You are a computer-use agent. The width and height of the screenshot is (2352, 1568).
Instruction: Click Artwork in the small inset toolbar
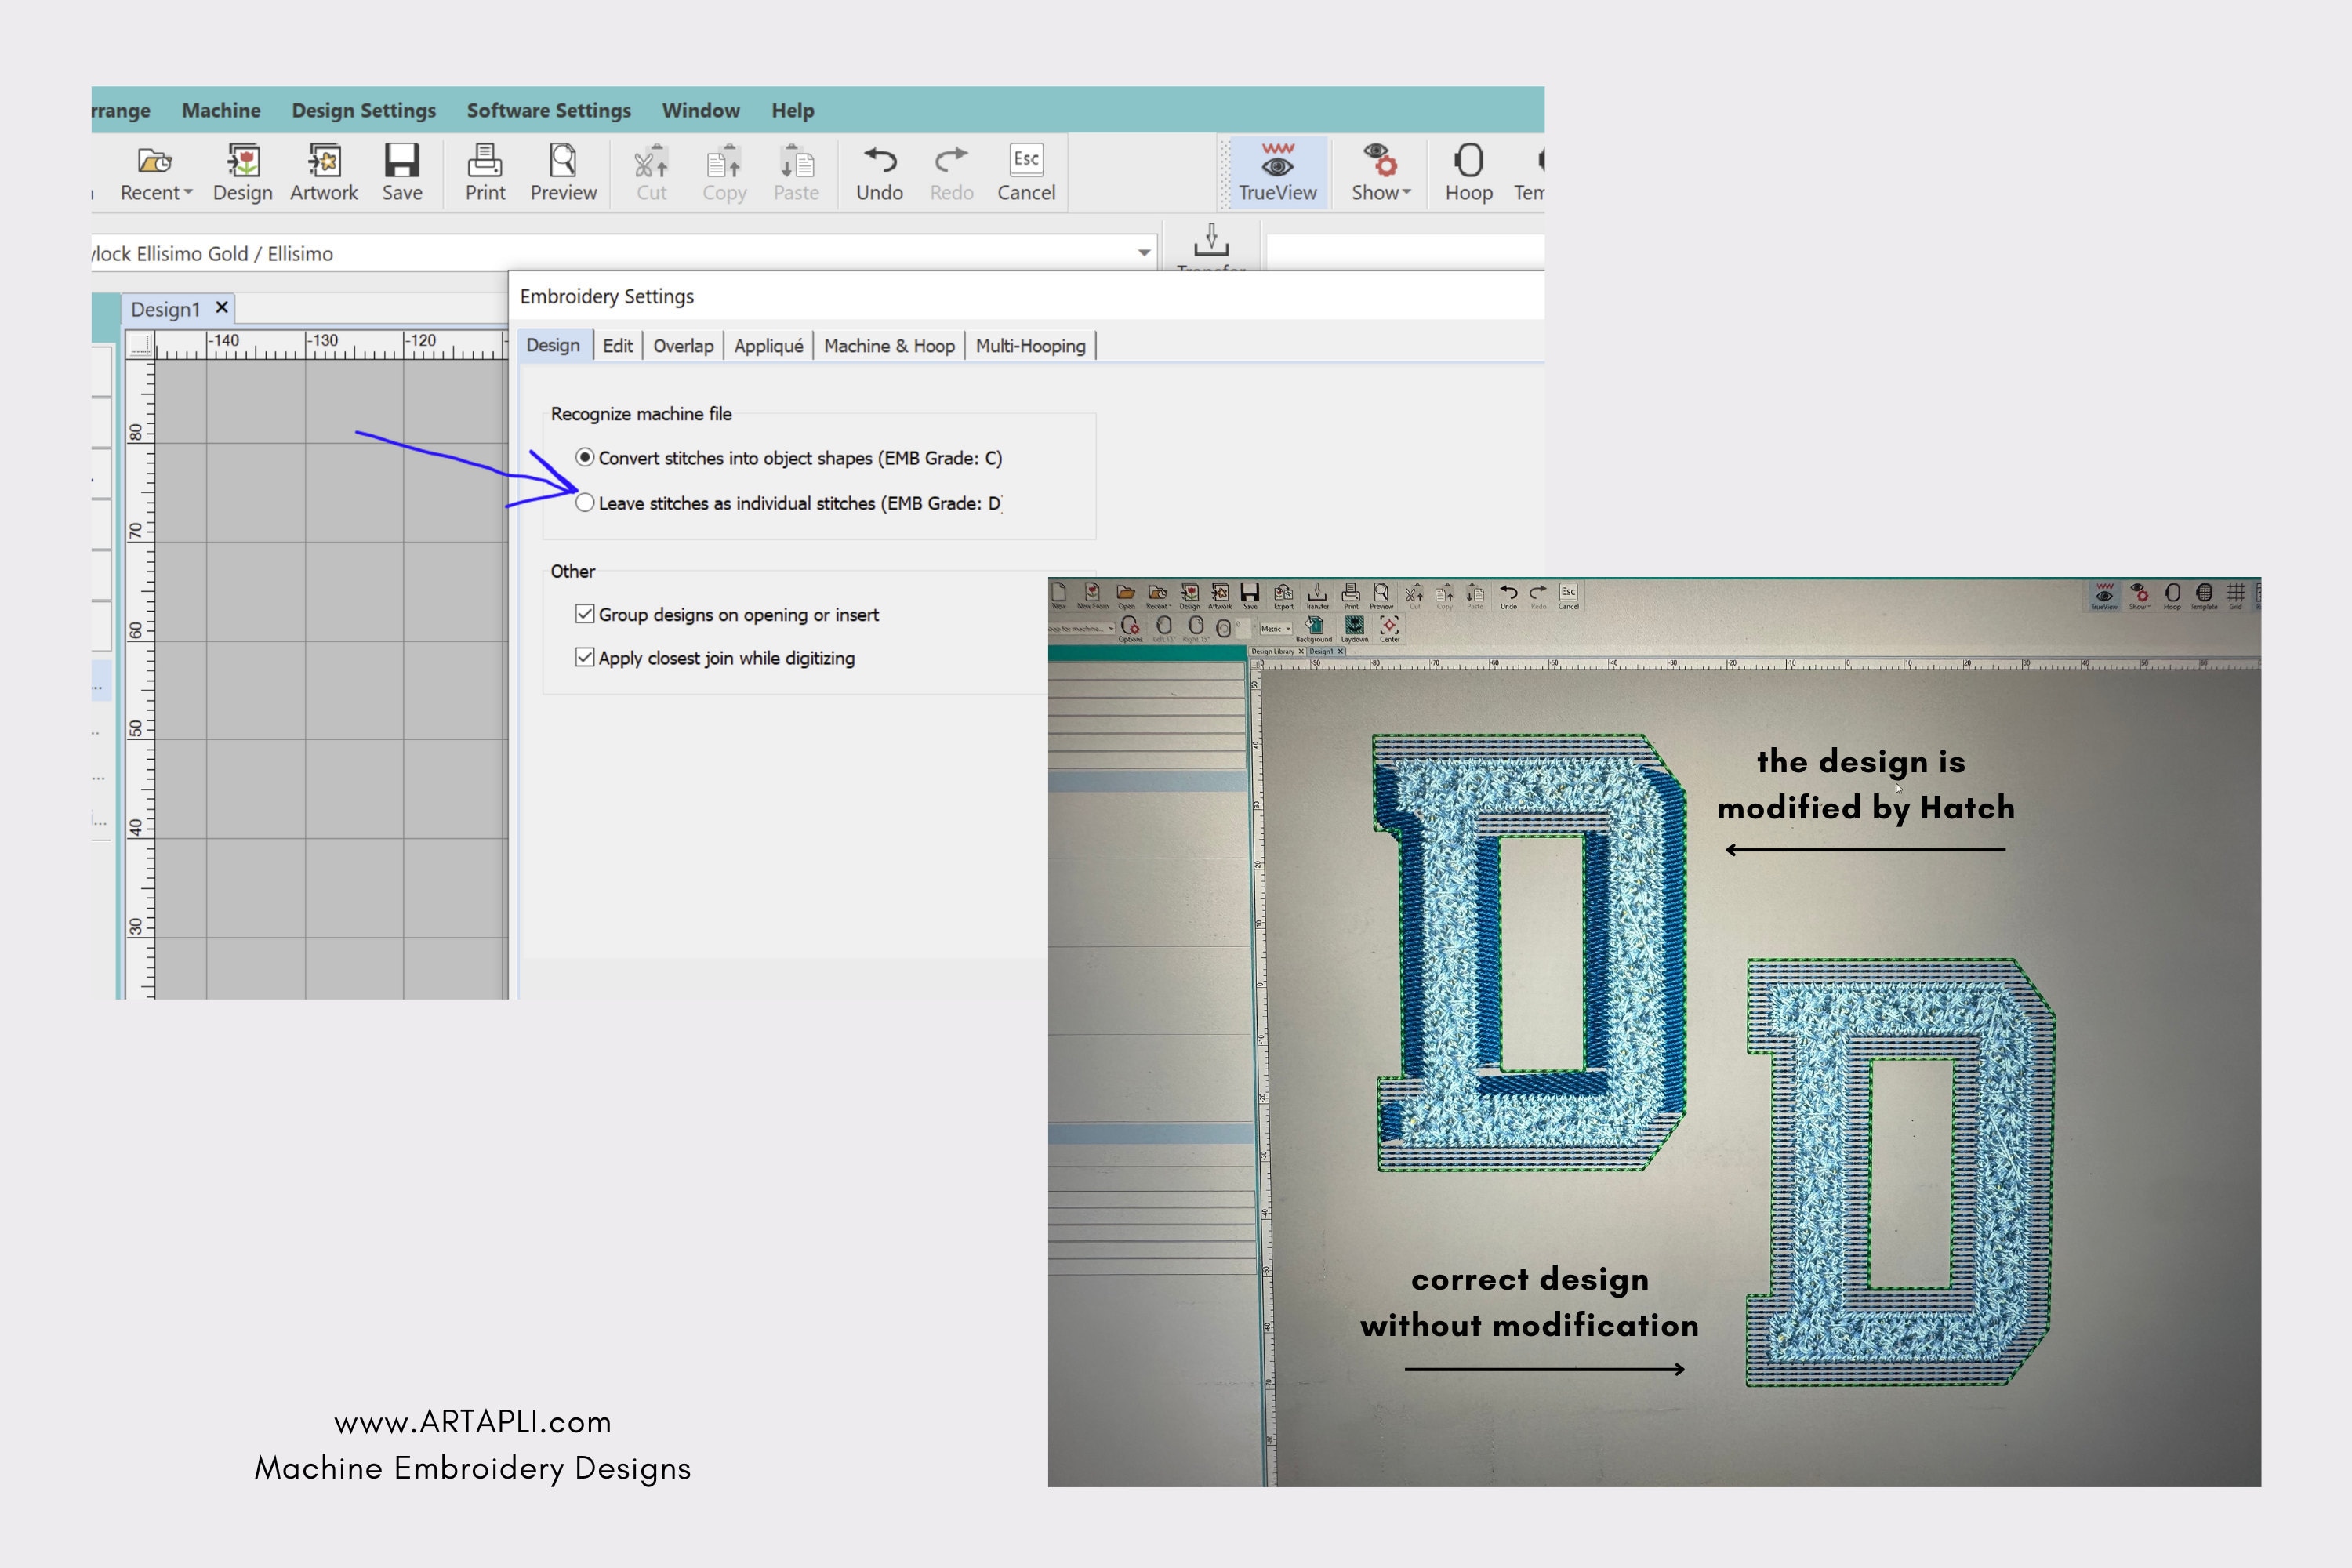1220,596
